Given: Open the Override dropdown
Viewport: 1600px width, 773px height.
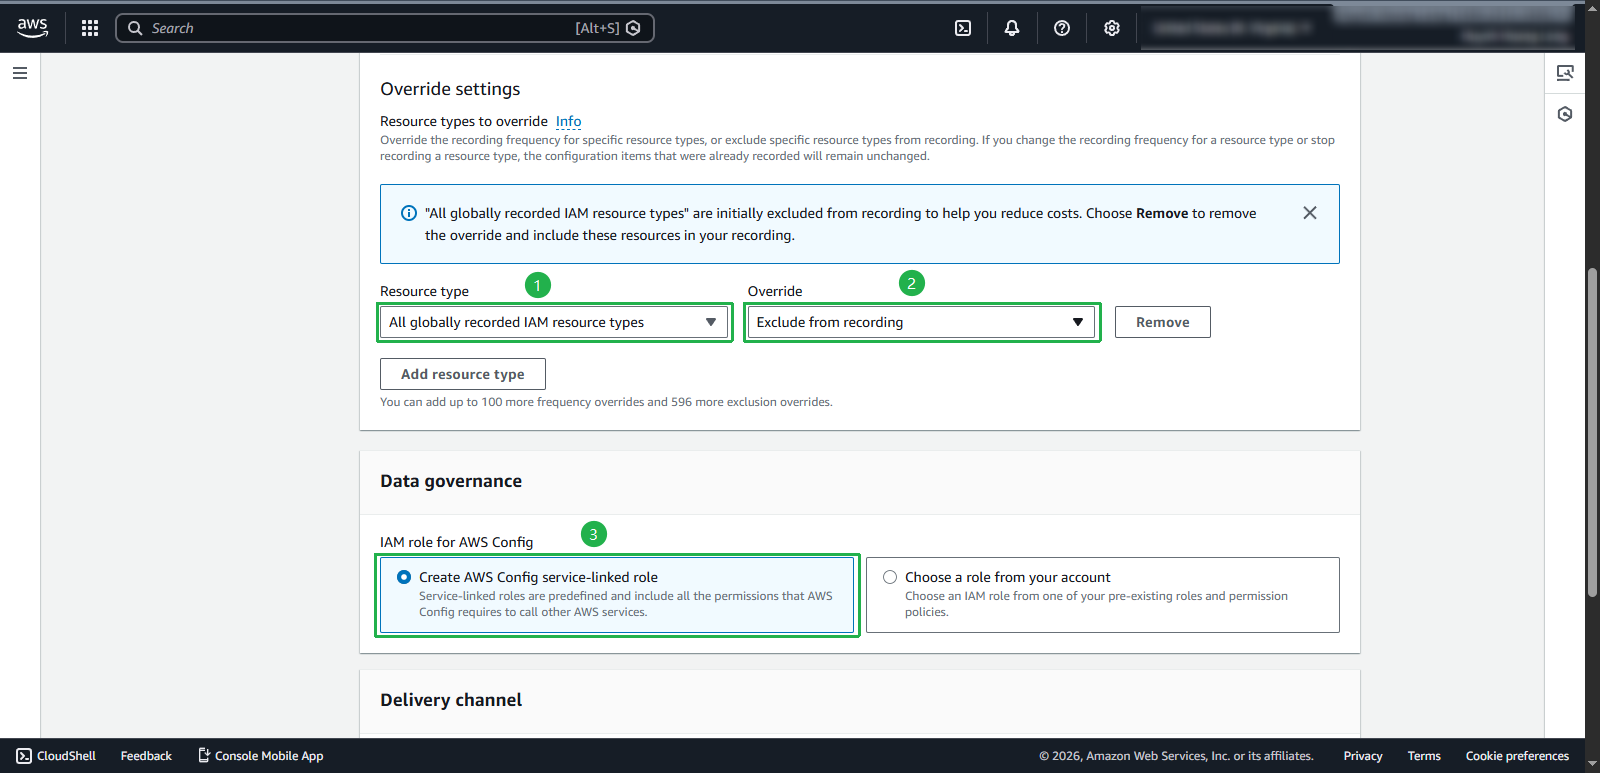Looking at the screenshot, I should tap(921, 322).
